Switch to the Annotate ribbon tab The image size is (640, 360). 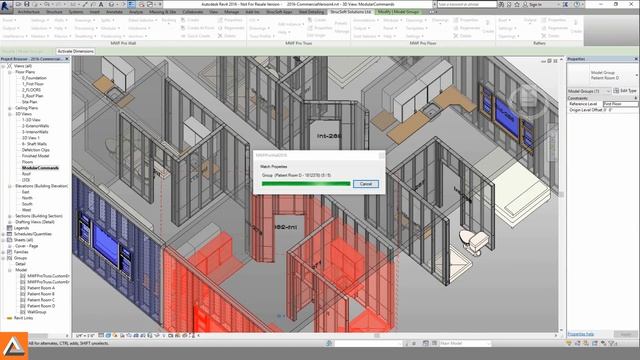pos(114,12)
